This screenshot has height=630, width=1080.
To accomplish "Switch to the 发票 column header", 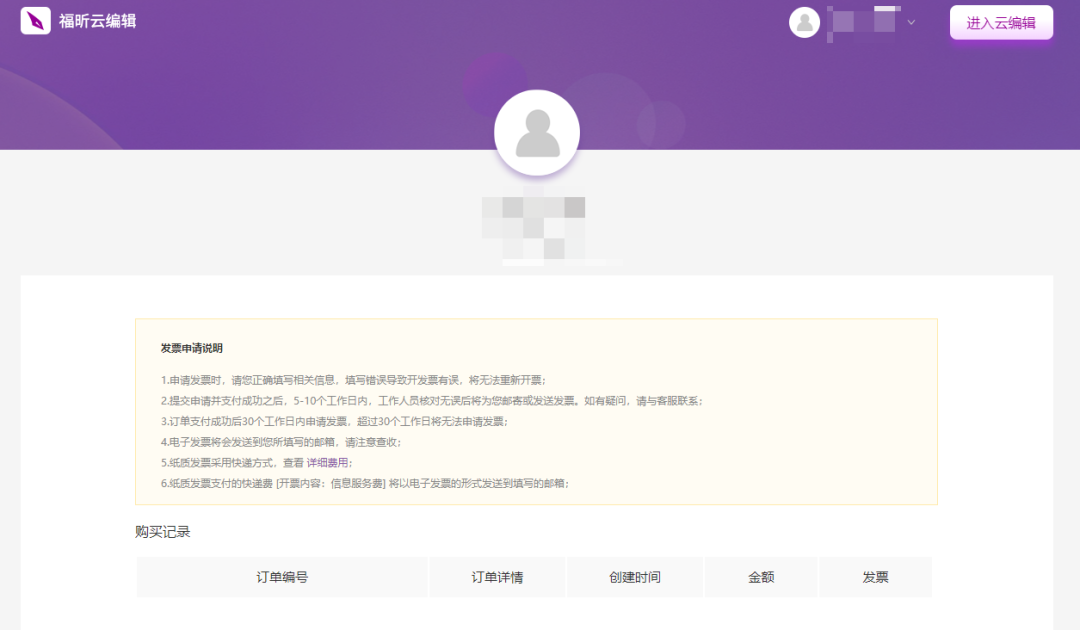I will point(875,577).
